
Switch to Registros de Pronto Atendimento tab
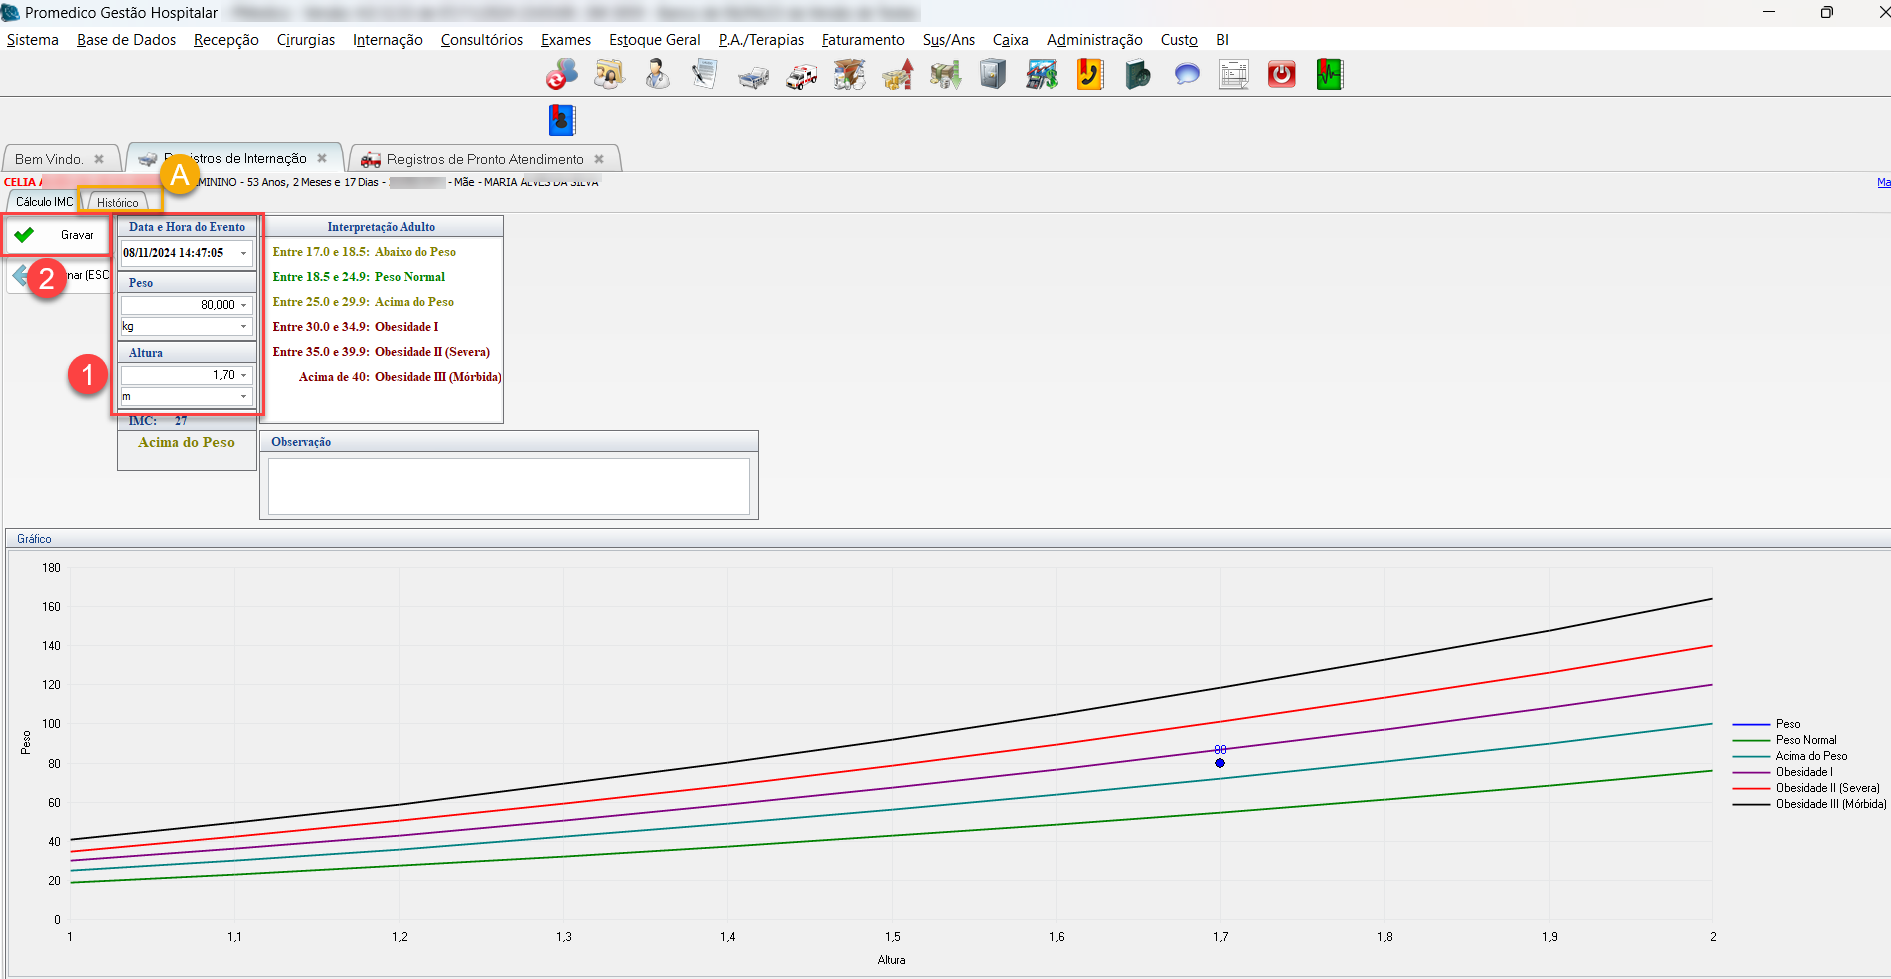point(484,159)
